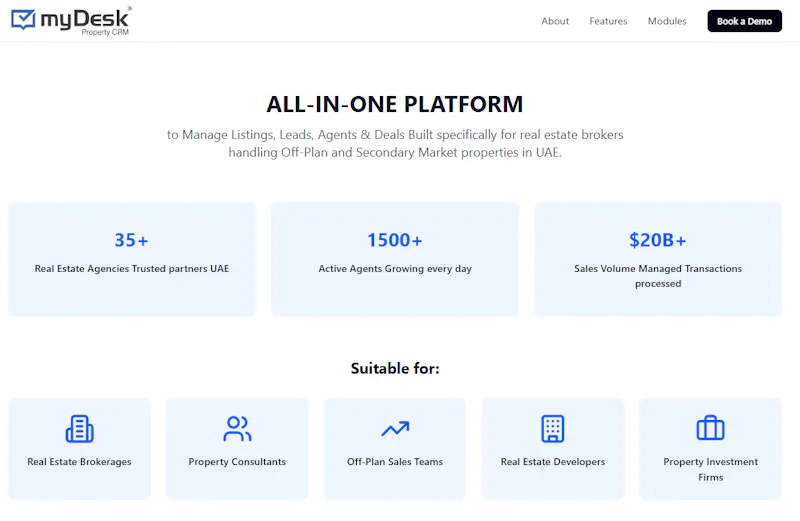Click the 'Property Investment Firms' label
The height and width of the screenshot is (521, 800).
(710, 469)
